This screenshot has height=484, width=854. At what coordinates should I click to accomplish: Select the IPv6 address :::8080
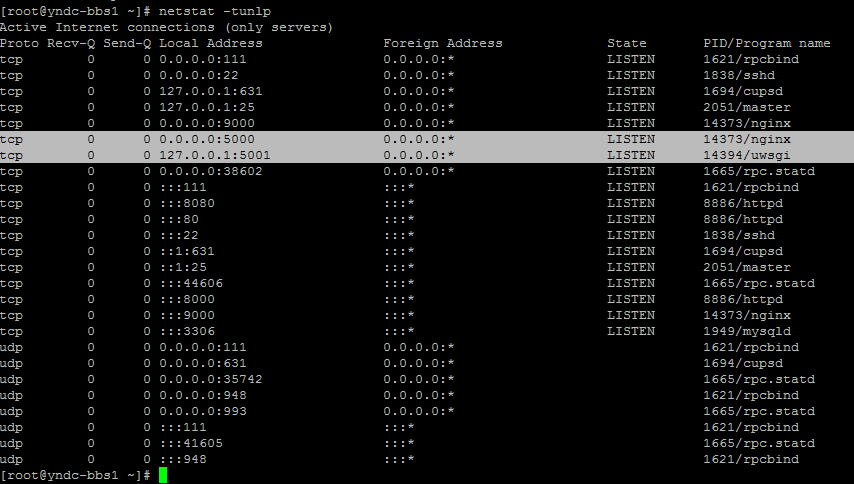point(187,203)
